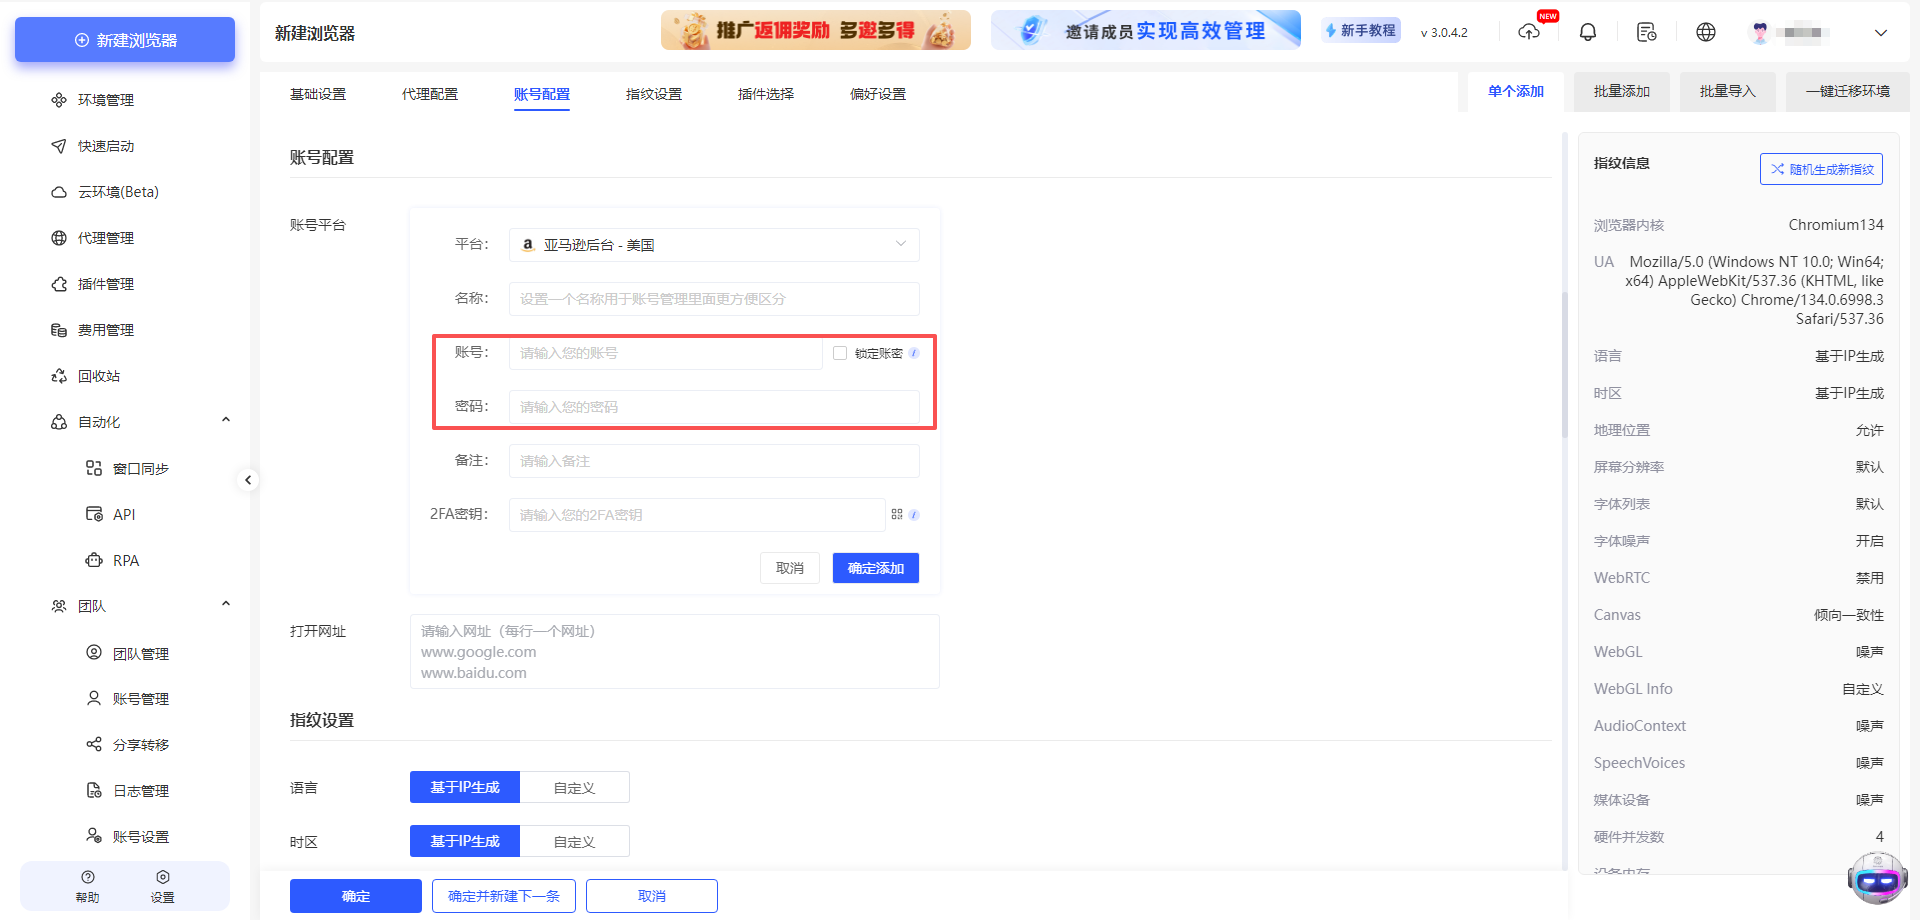This screenshot has width=1920, height=920.
Task: Expand the user account menu via top-right chevron
Action: tap(1881, 32)
